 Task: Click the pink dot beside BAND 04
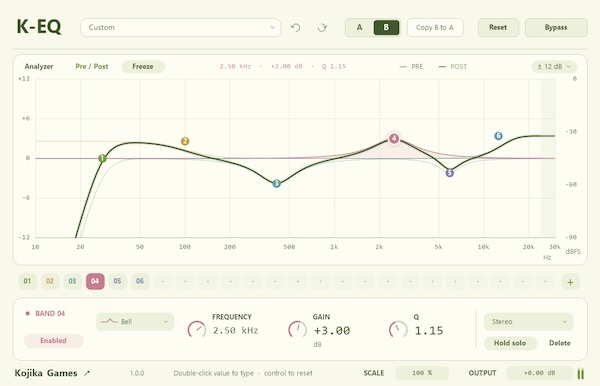click(x=28, y=313)
